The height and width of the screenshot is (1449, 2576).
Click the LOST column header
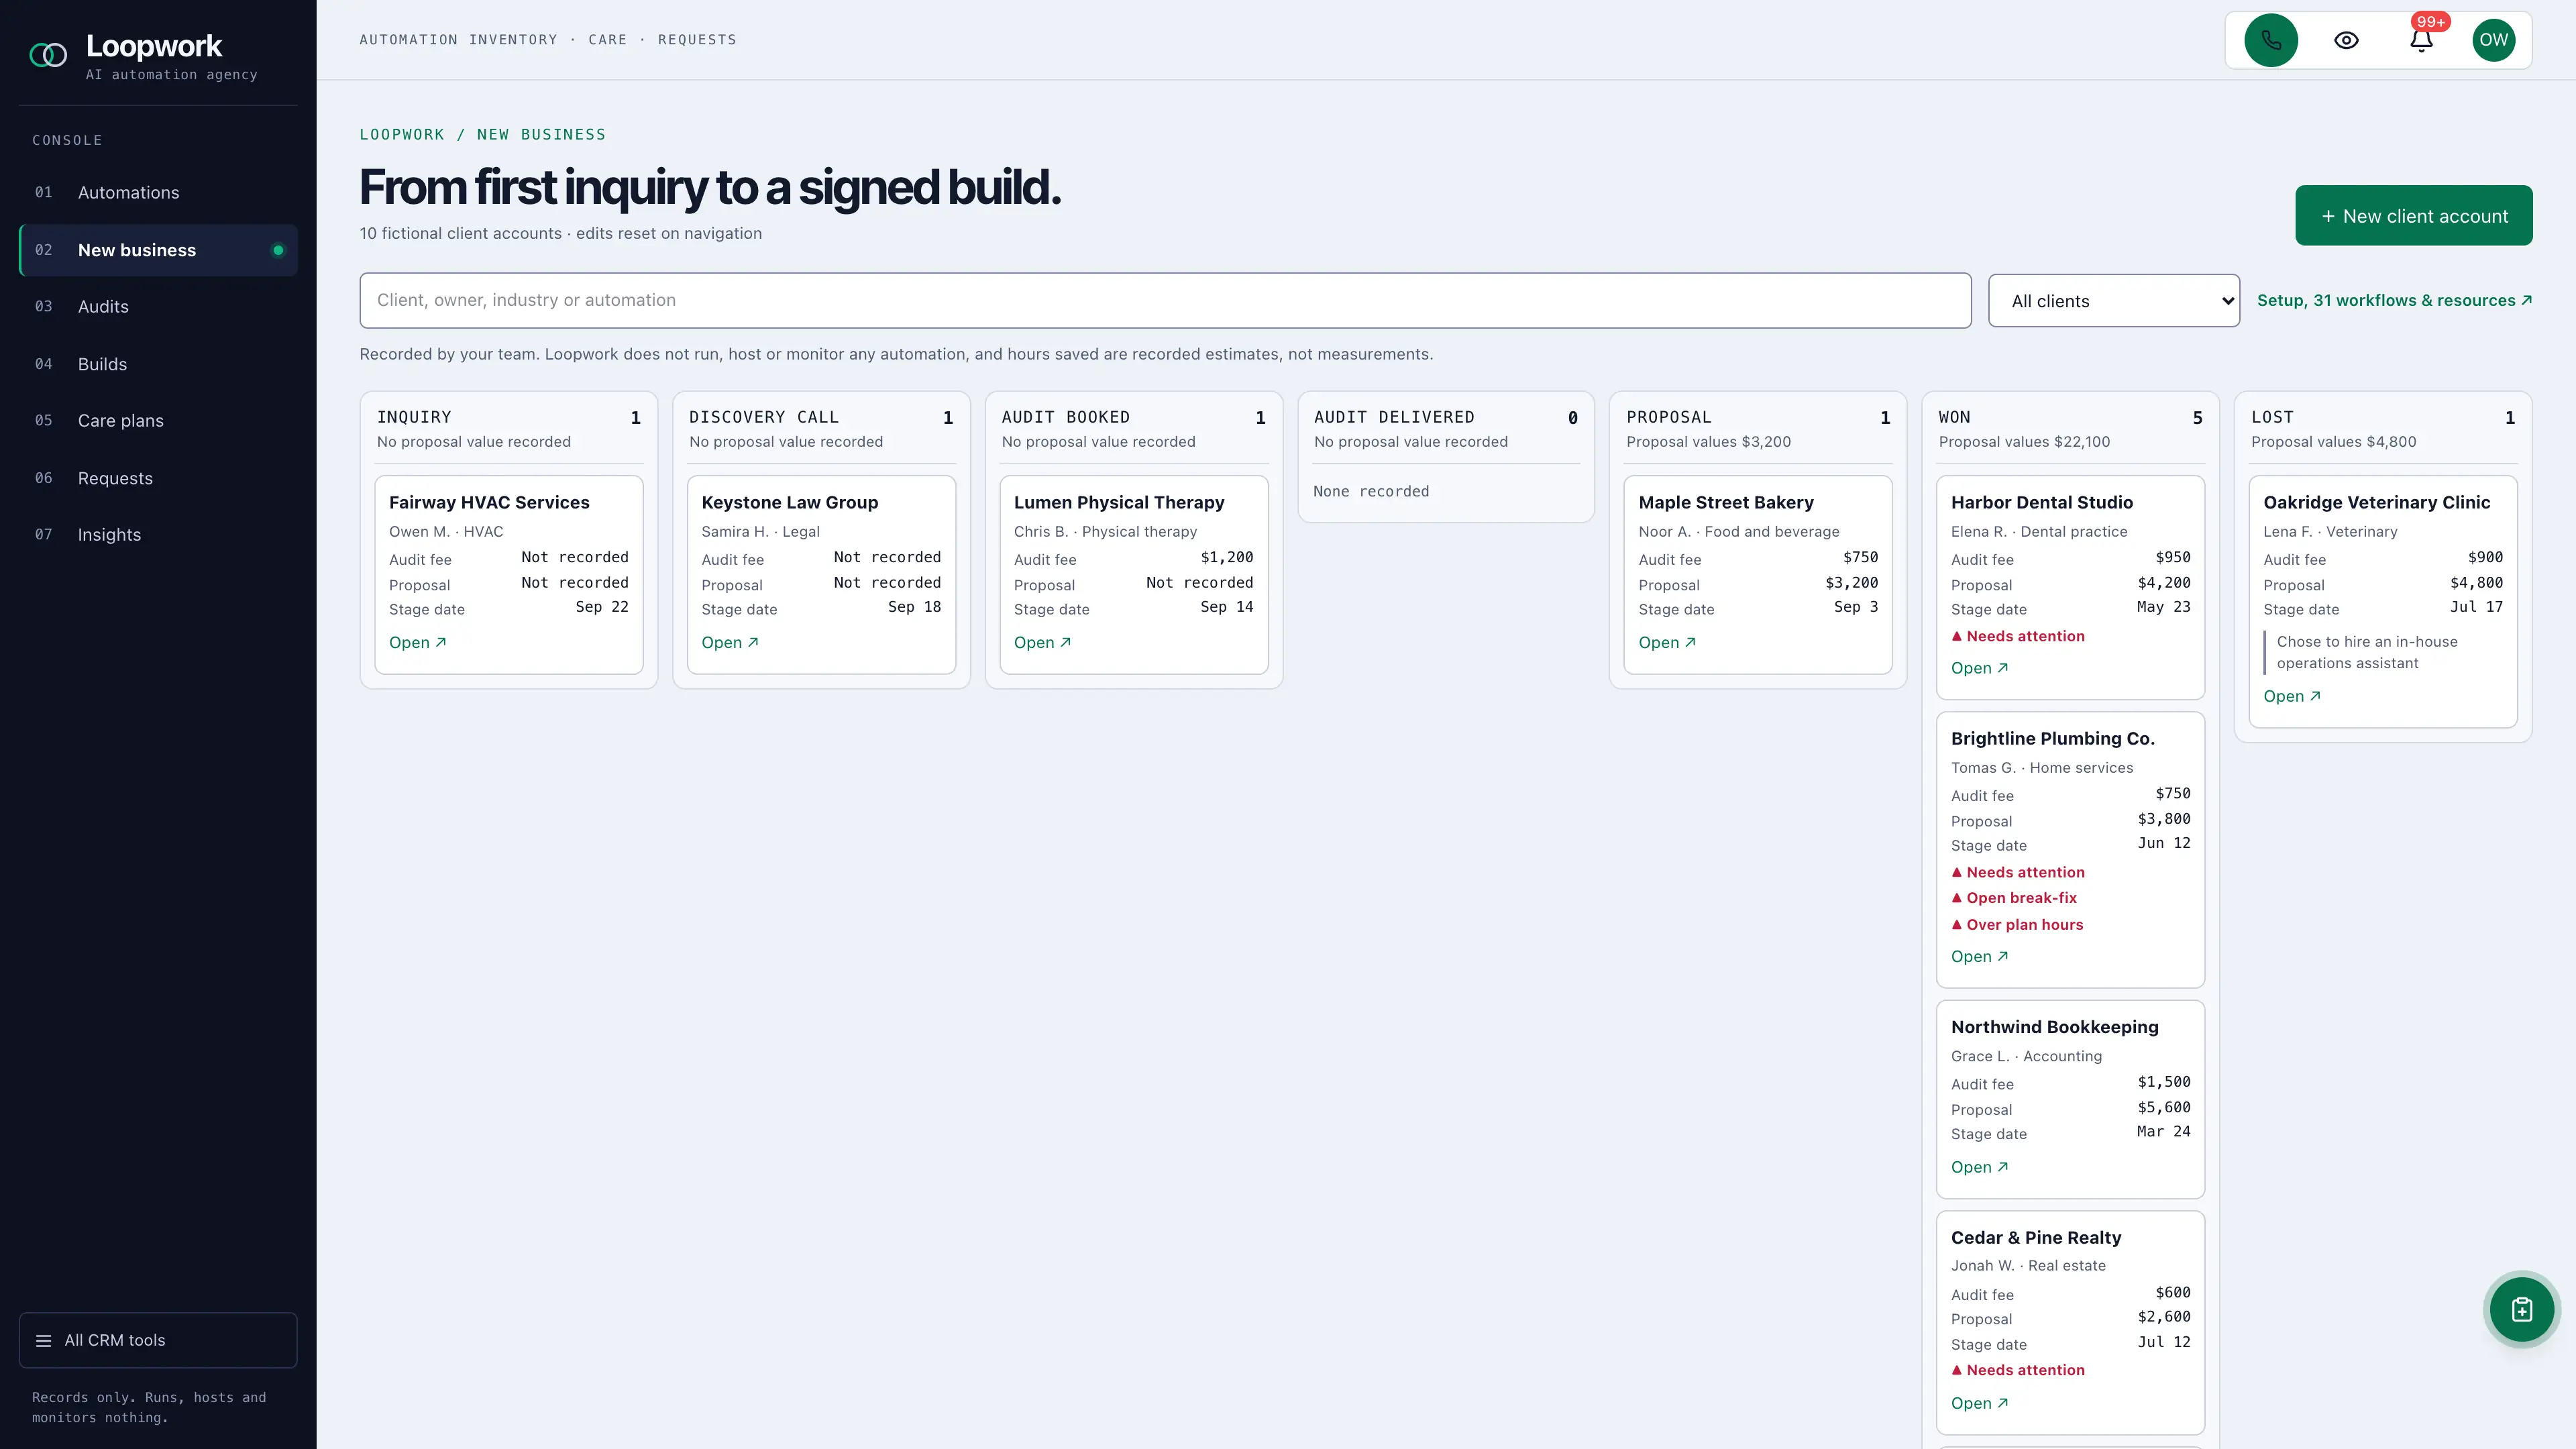click(x=2272, y=417)
